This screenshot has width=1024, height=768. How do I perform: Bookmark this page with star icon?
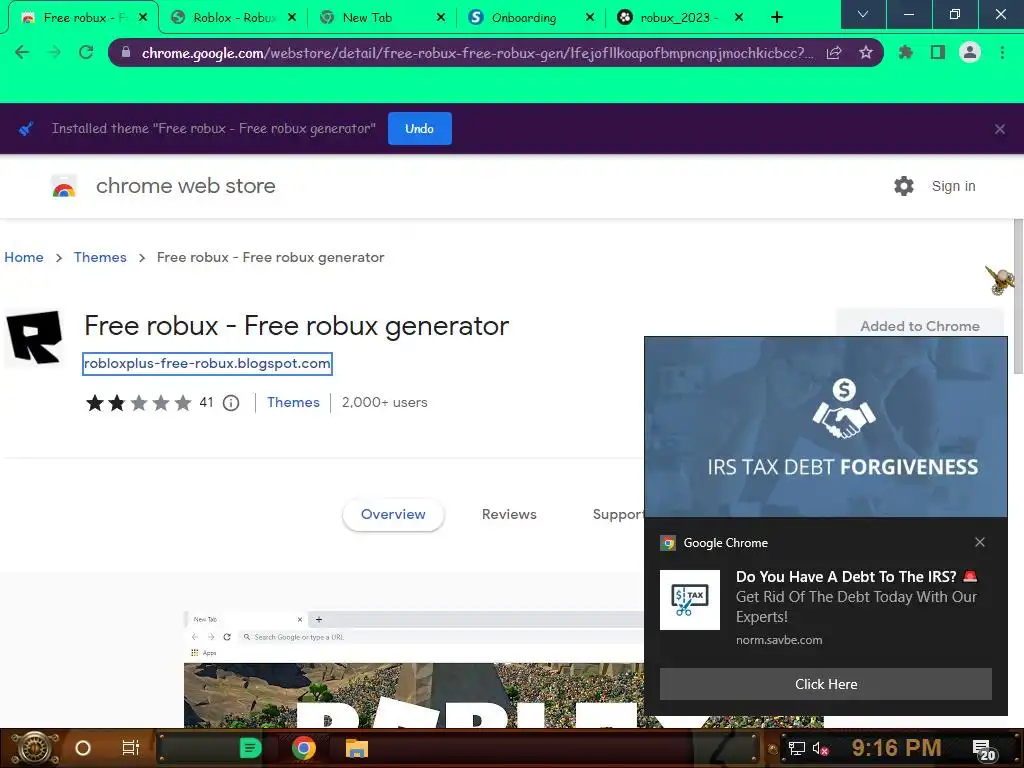pos(866,53)
